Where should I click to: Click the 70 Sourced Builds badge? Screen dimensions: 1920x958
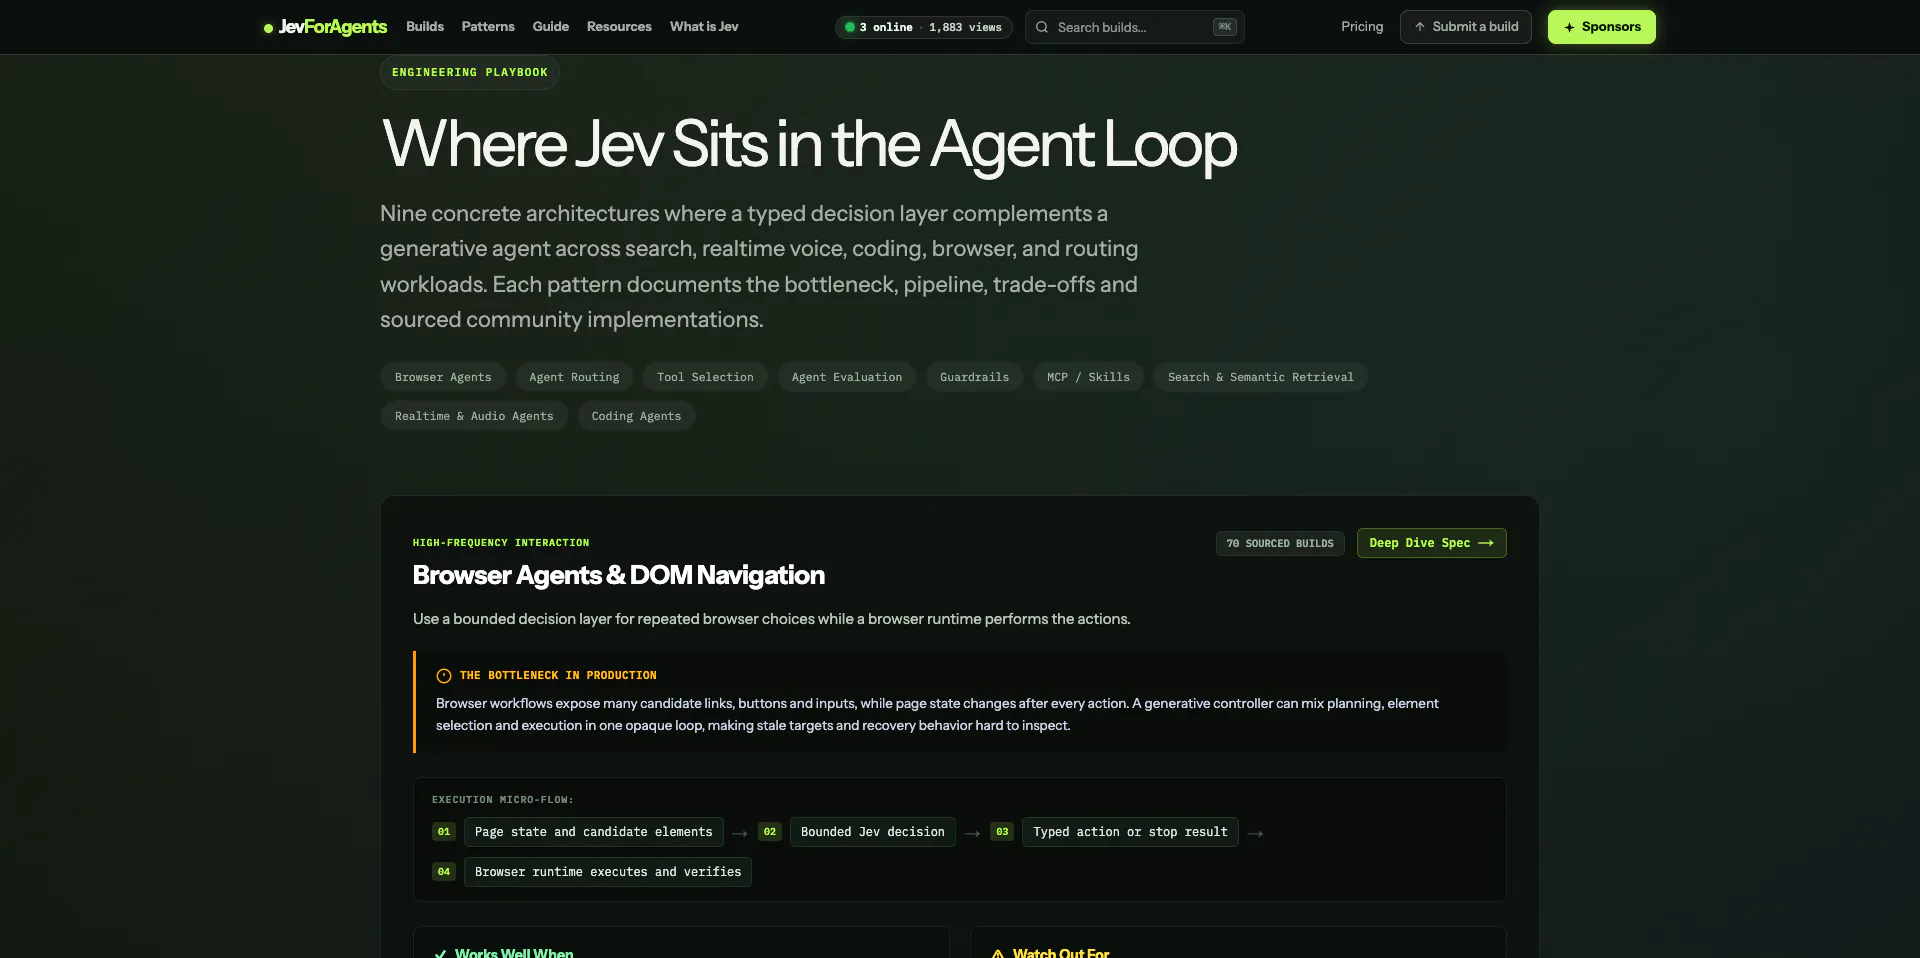coord(1280,543)
